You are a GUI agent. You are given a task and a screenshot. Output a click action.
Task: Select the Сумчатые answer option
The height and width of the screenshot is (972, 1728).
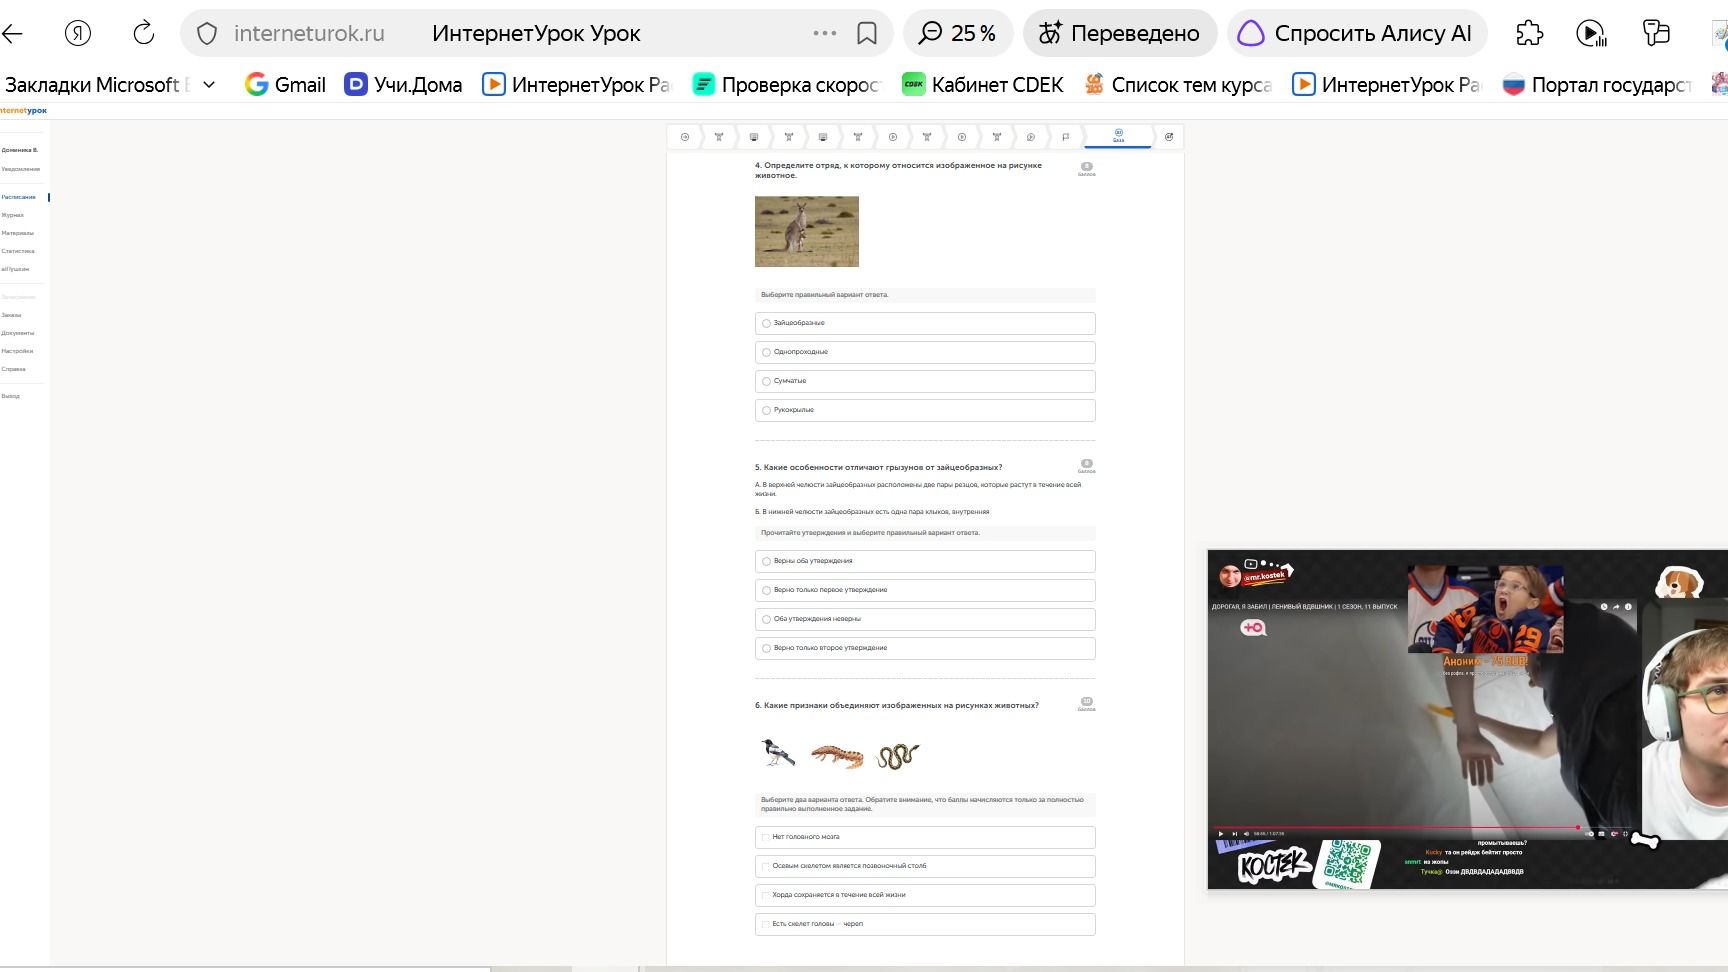coord(925,381)
